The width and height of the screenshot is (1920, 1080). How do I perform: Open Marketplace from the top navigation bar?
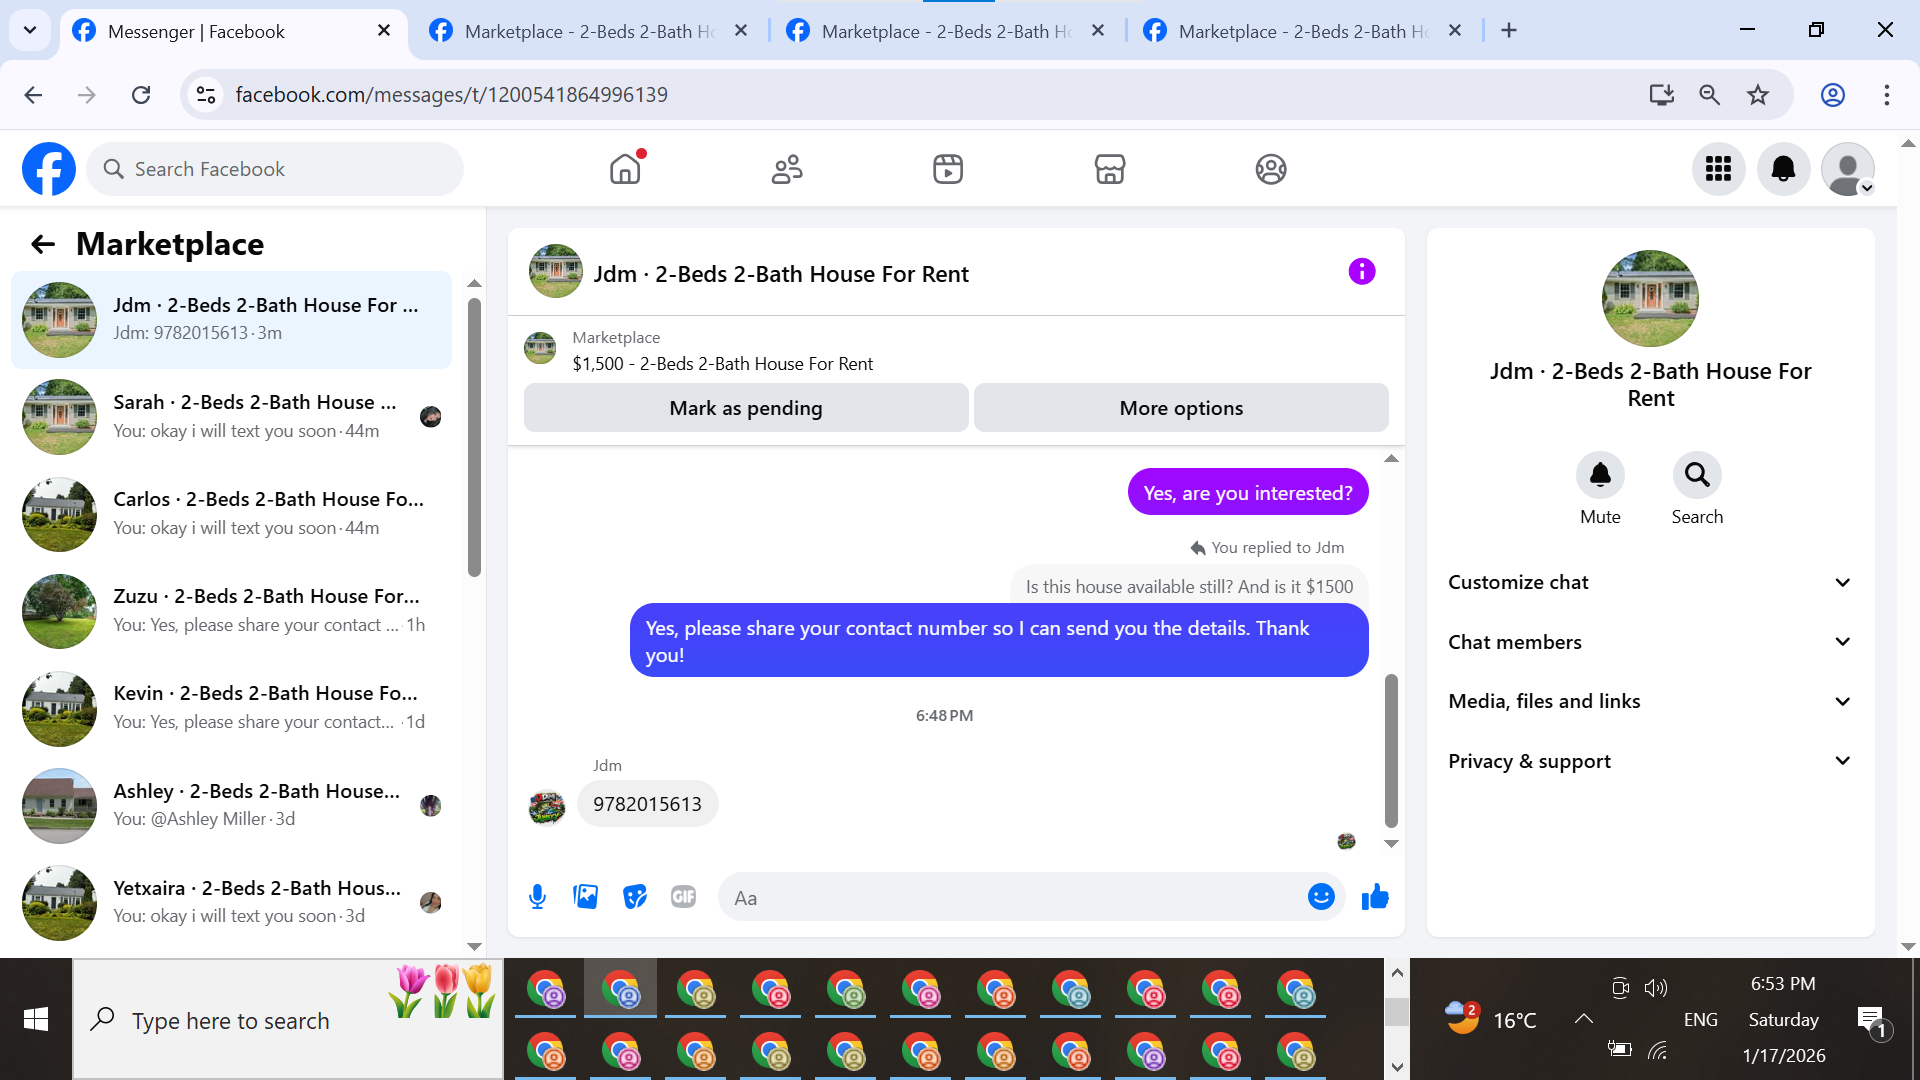point(1109,169)
